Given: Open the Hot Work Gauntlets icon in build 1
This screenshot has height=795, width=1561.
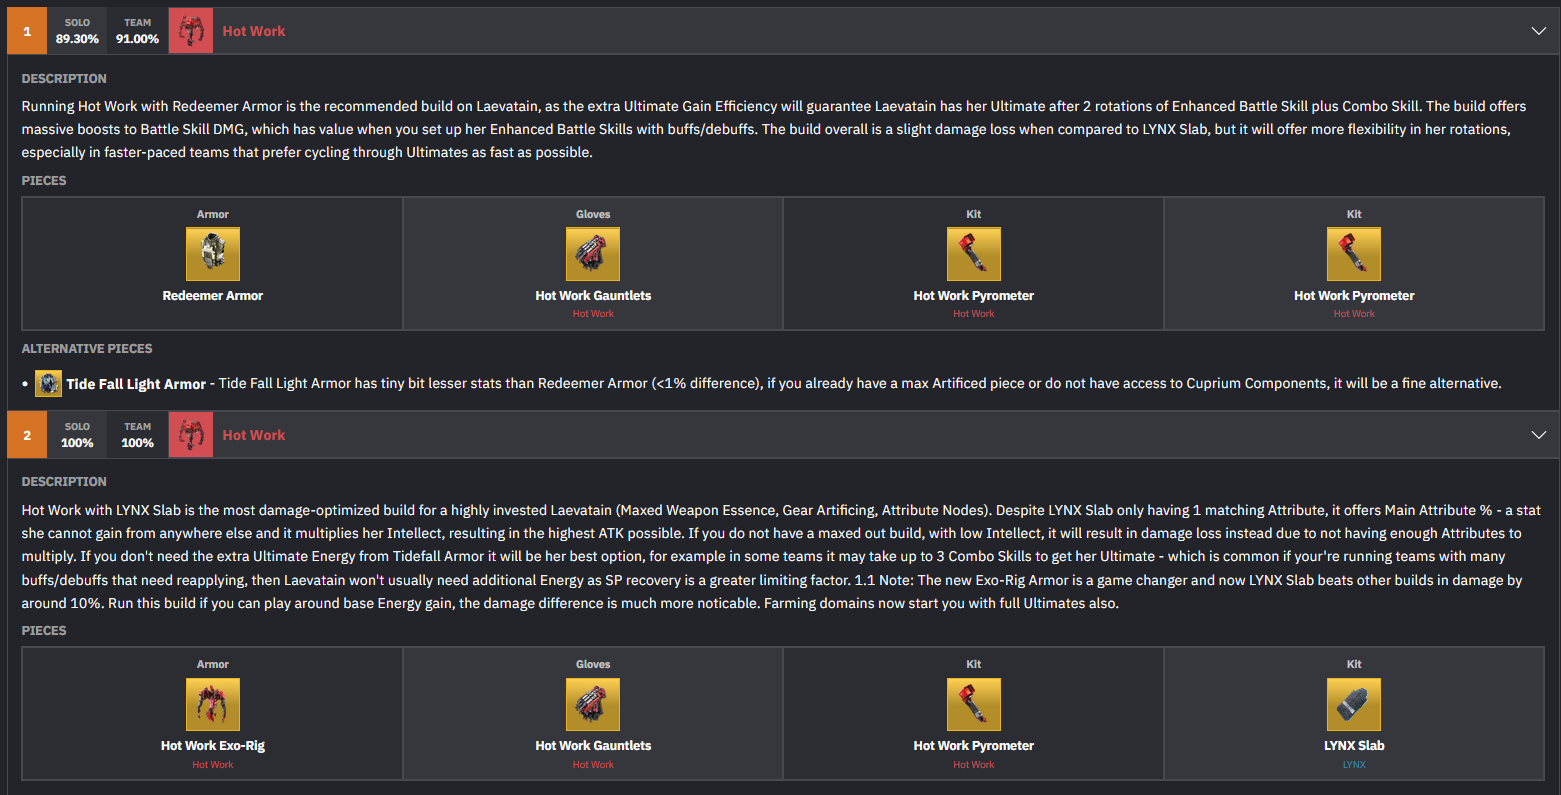Looking at the screenshot, I should pos(593,254).
